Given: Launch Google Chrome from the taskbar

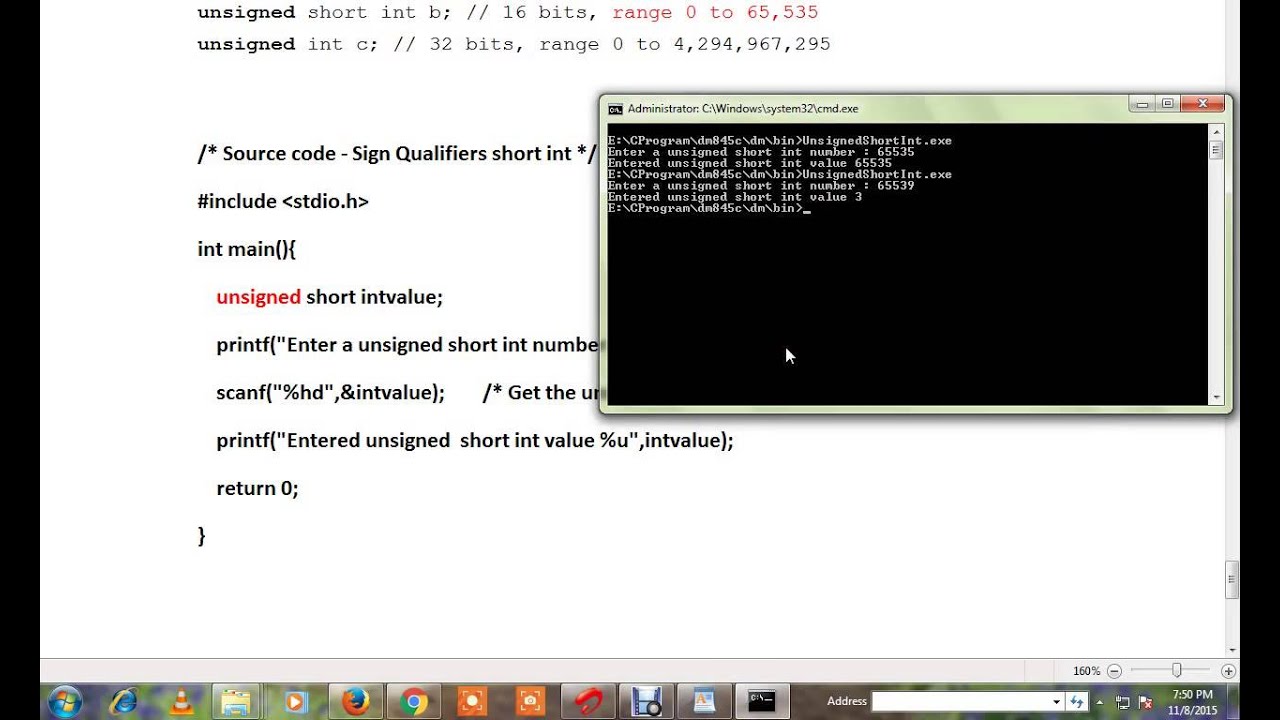Looking at the screenshot, I should click(413, 702).
